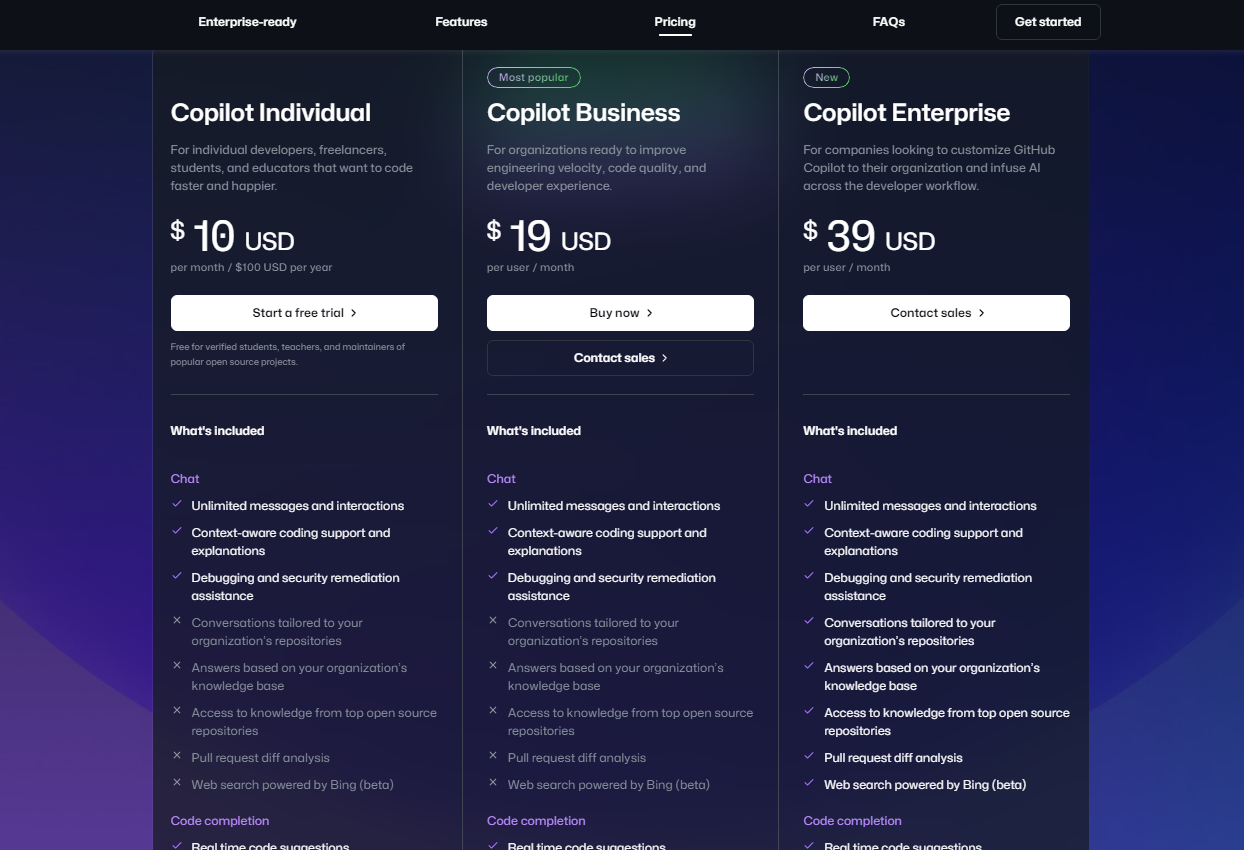Click the Most popular badge
This screenshot has height=850, width=1244.
tap(533, 77)
